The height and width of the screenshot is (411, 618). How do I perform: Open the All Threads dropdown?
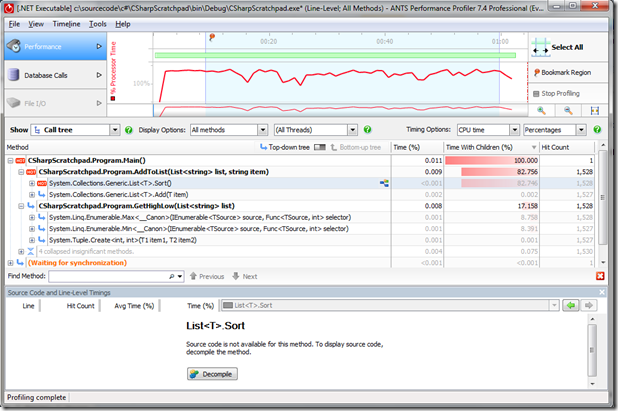point(353,130)
